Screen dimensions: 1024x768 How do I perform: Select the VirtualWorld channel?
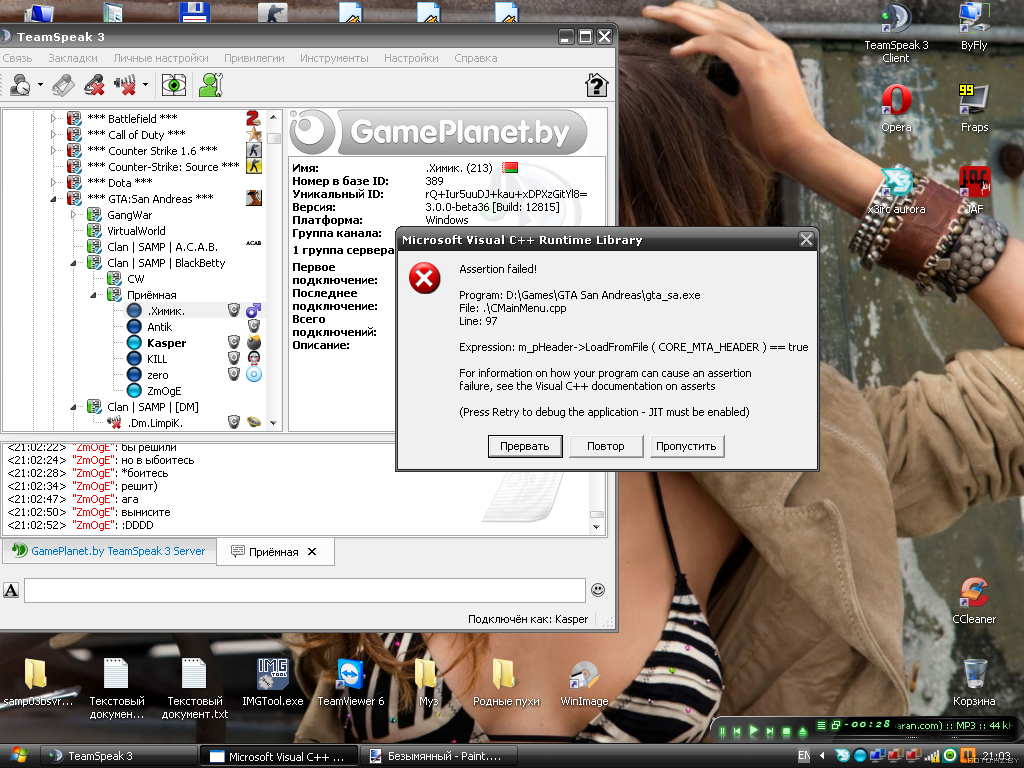coord(136,231)
